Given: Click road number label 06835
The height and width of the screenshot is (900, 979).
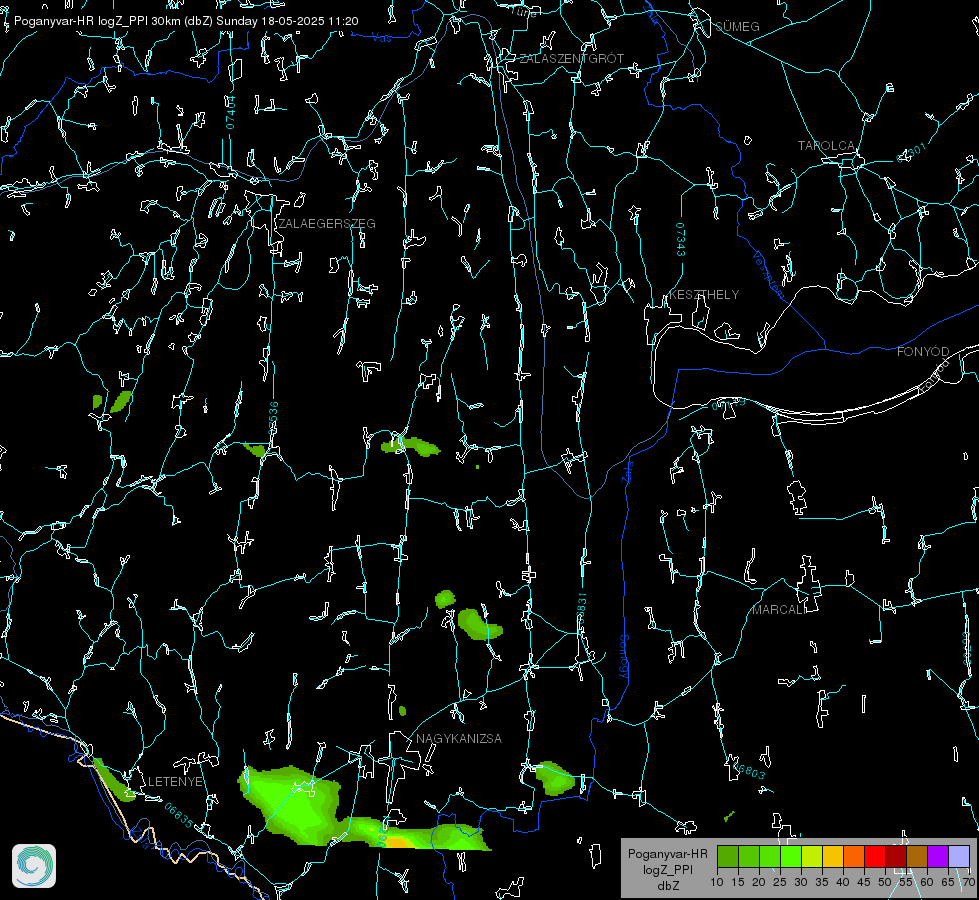Looking at the screenshot, I should pos(179,815).
